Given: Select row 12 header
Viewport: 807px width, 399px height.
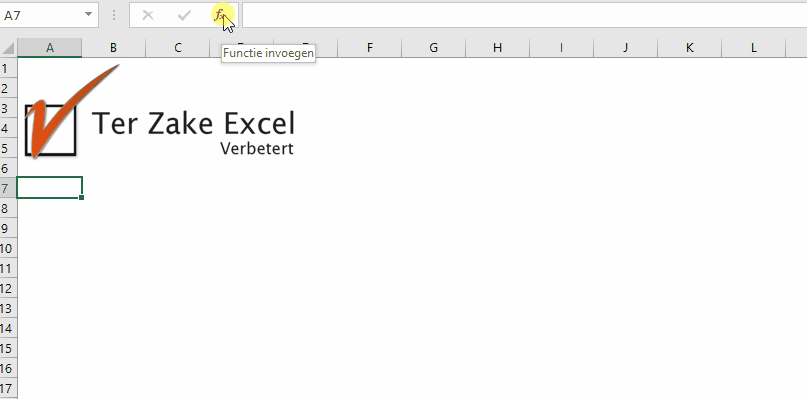Looking at the screenshot, I should pos(8,288).
